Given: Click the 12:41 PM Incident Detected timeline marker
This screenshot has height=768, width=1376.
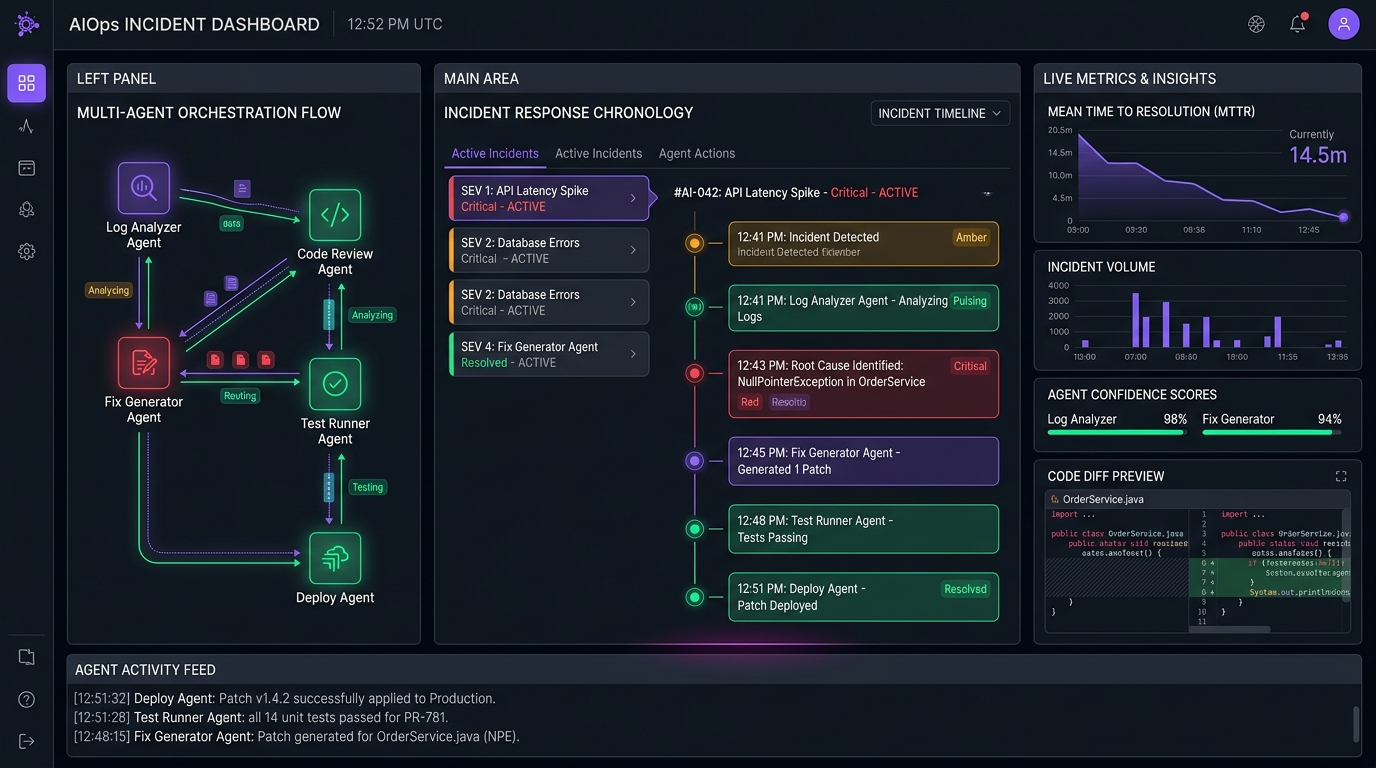Looking at the screenshot, I should tap(695, 243).
